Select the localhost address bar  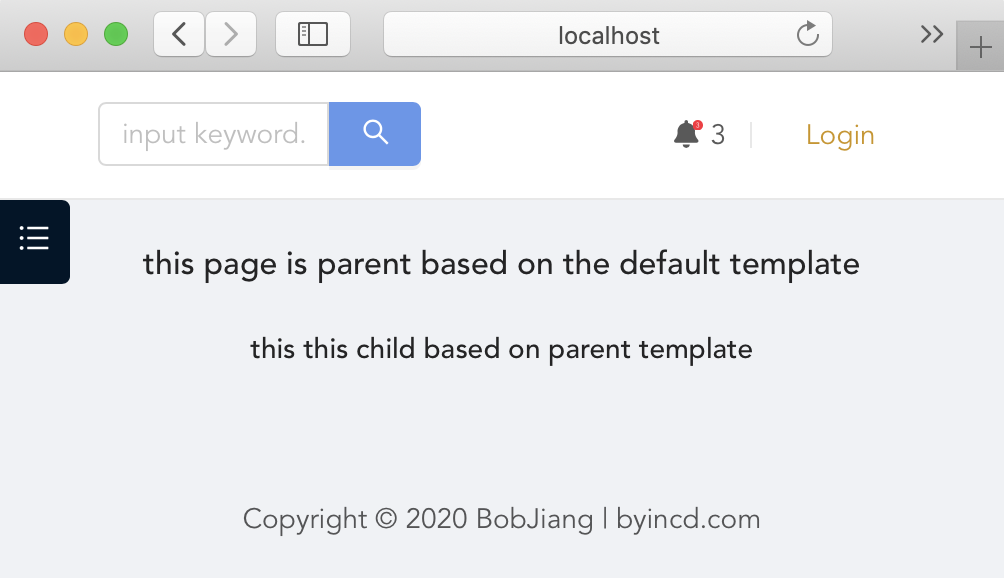[608, 34]
